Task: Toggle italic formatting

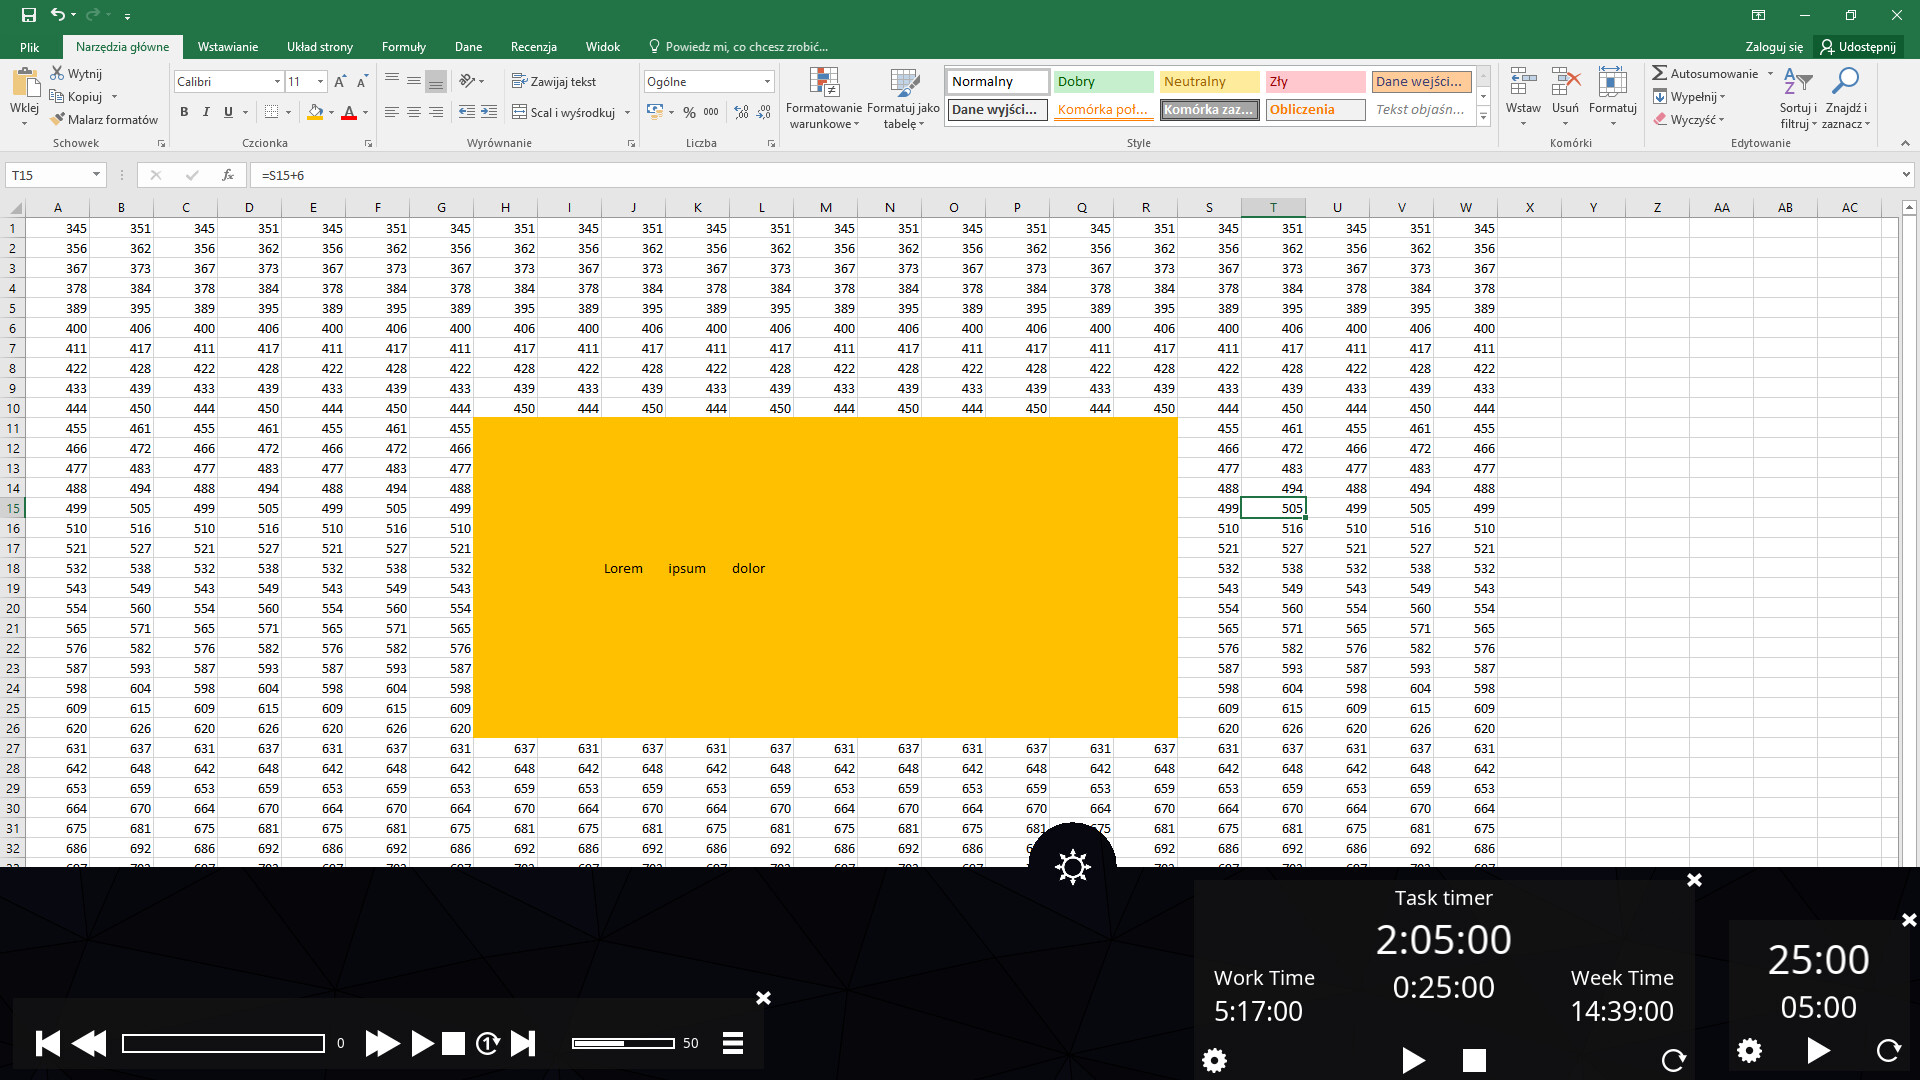Action: point(206,112)
